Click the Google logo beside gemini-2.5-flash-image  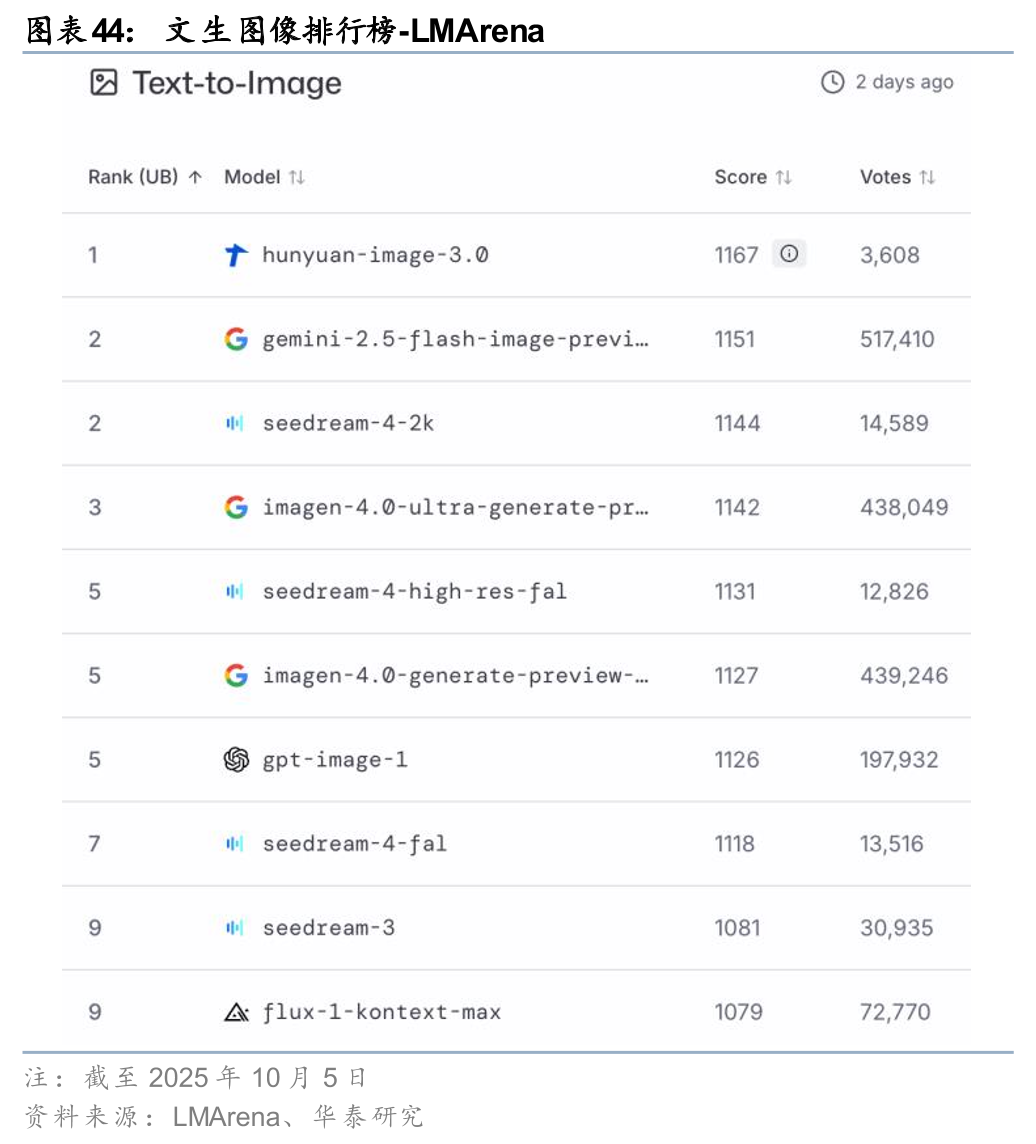coord(236,339)
